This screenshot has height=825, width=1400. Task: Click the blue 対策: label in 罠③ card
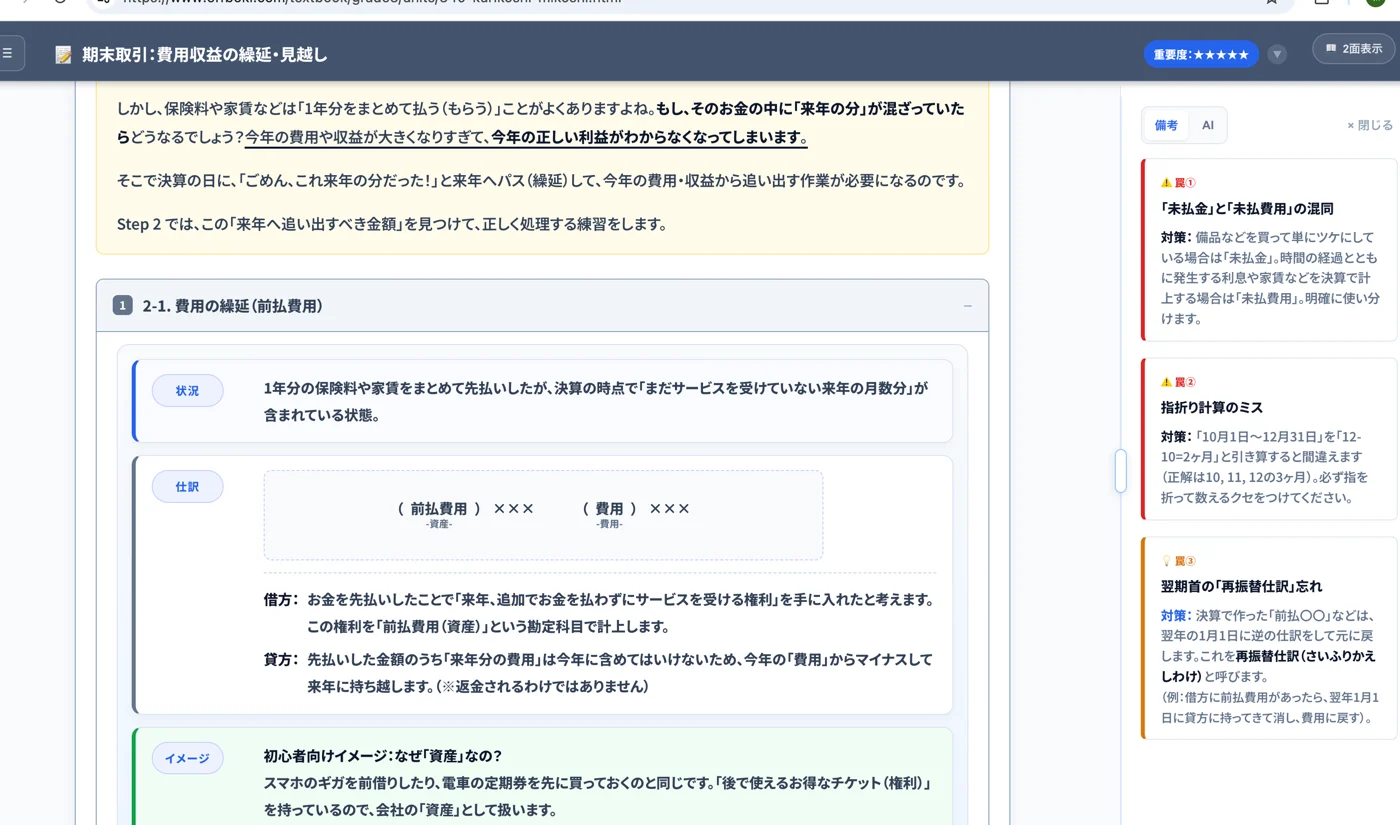(1176, 615)
